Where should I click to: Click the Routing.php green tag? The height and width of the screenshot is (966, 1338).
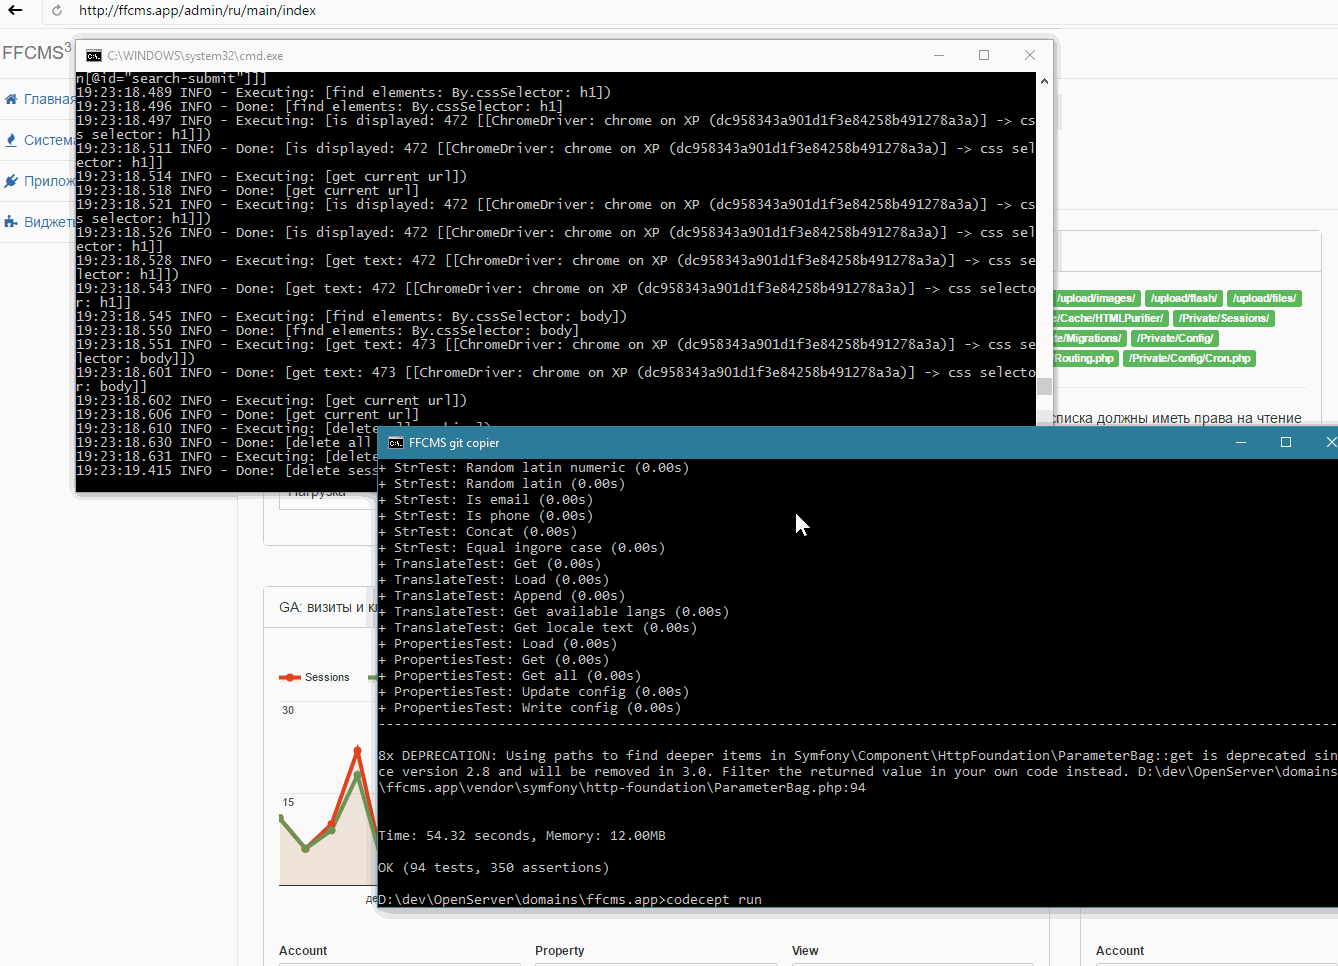(1085, 358)
